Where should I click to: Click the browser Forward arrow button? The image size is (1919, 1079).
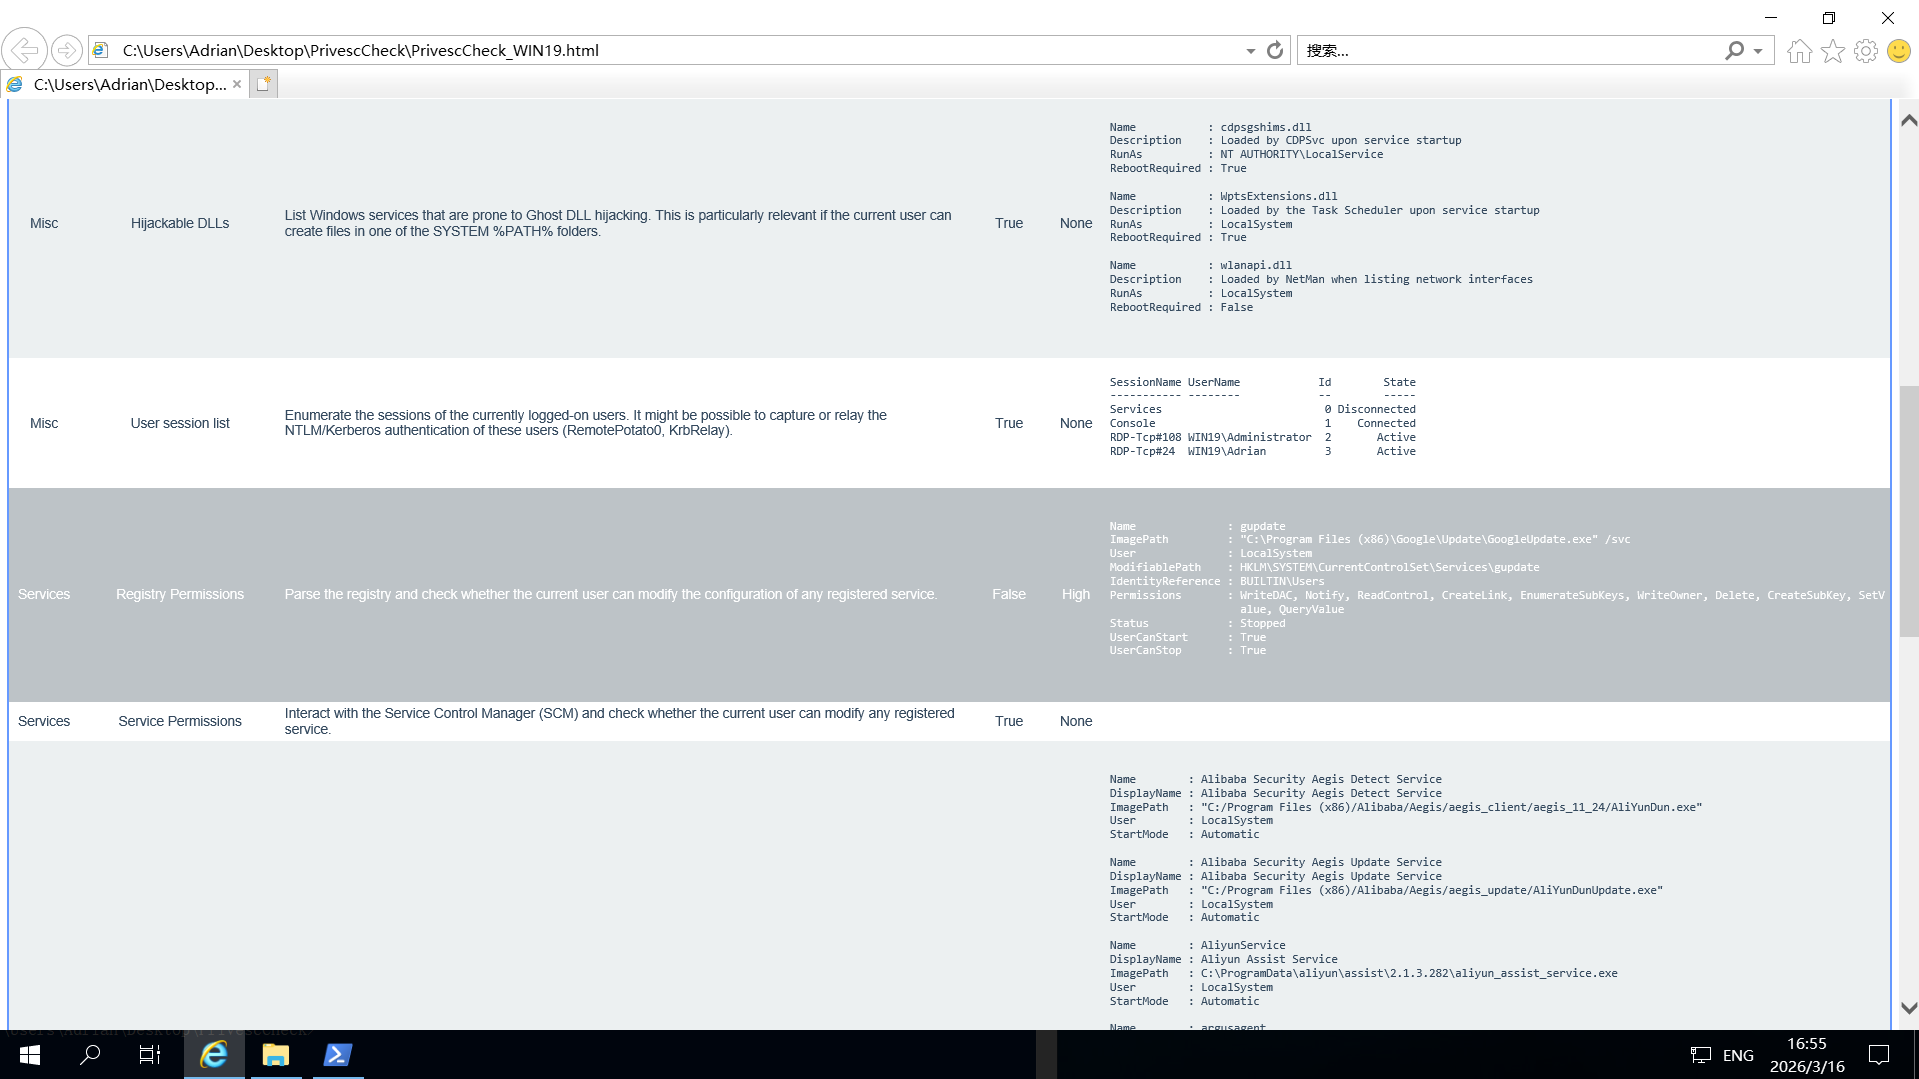[66, 50]
